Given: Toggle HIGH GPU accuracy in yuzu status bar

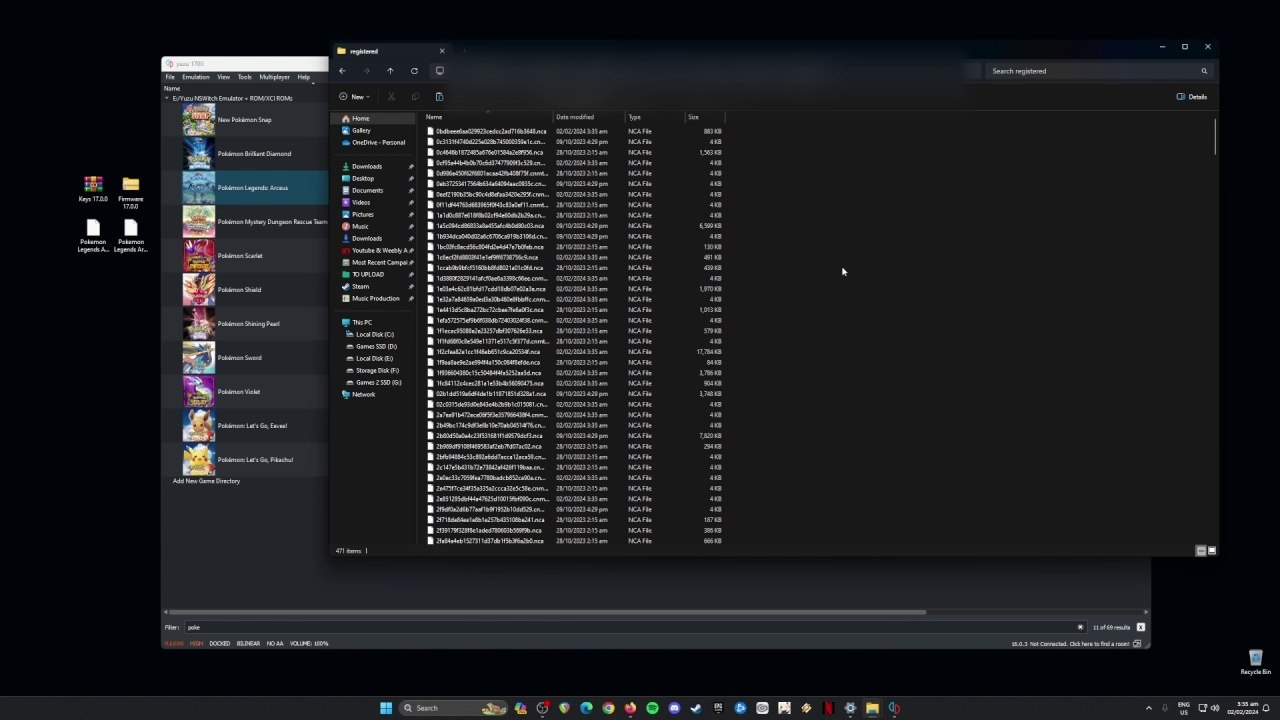Looking at the screenshot, I should [x=196, y=643].
